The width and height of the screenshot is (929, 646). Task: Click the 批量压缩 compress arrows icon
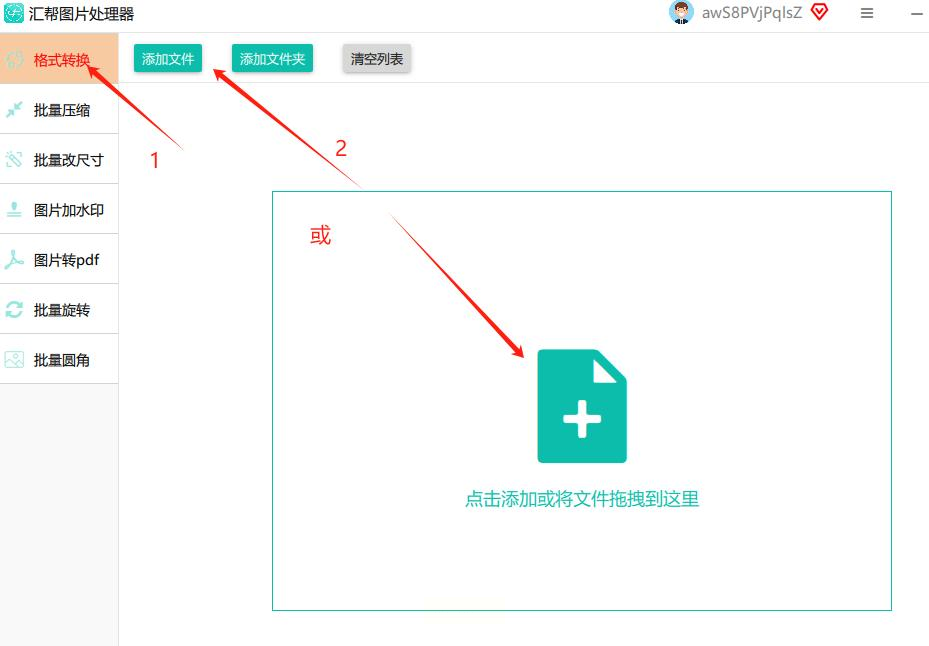14,110
